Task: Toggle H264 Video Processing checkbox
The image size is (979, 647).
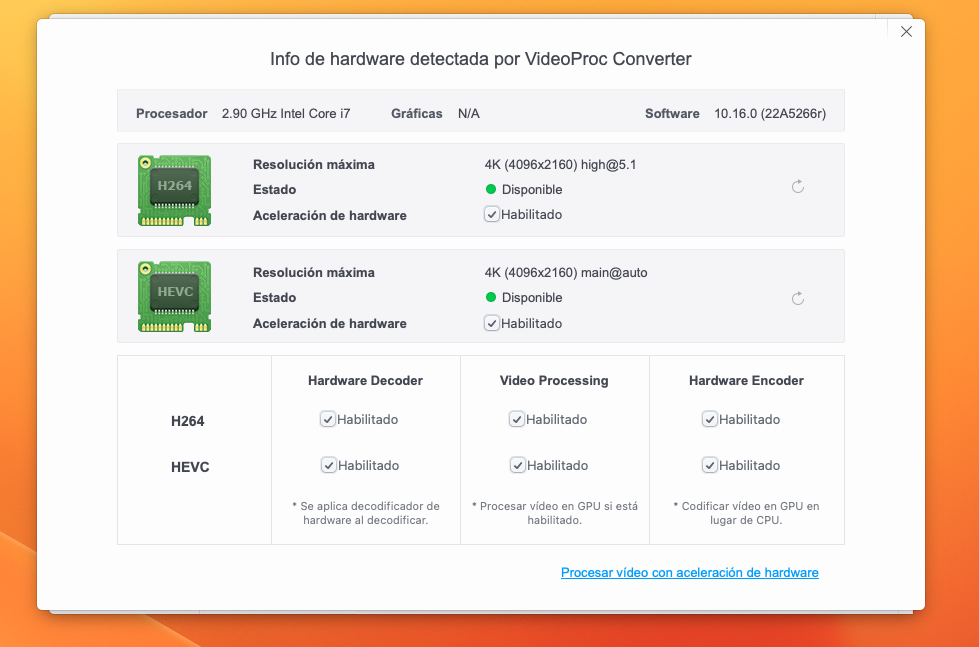Action: (x=516, y=419)
